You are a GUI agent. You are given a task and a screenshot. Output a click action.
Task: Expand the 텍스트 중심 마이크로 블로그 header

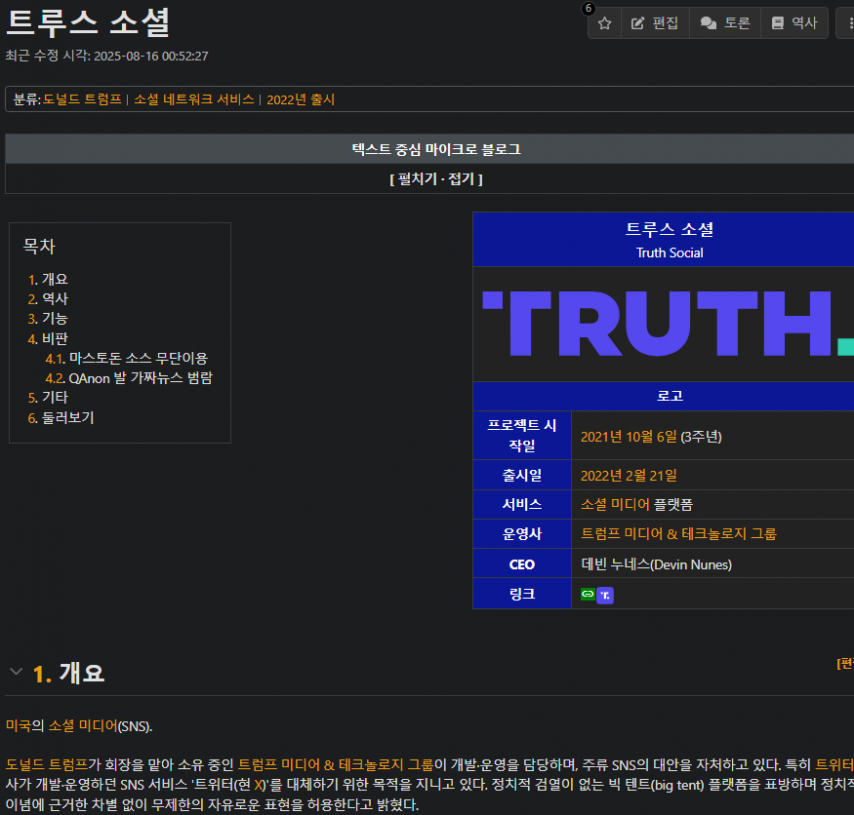(x=436, y=149)
